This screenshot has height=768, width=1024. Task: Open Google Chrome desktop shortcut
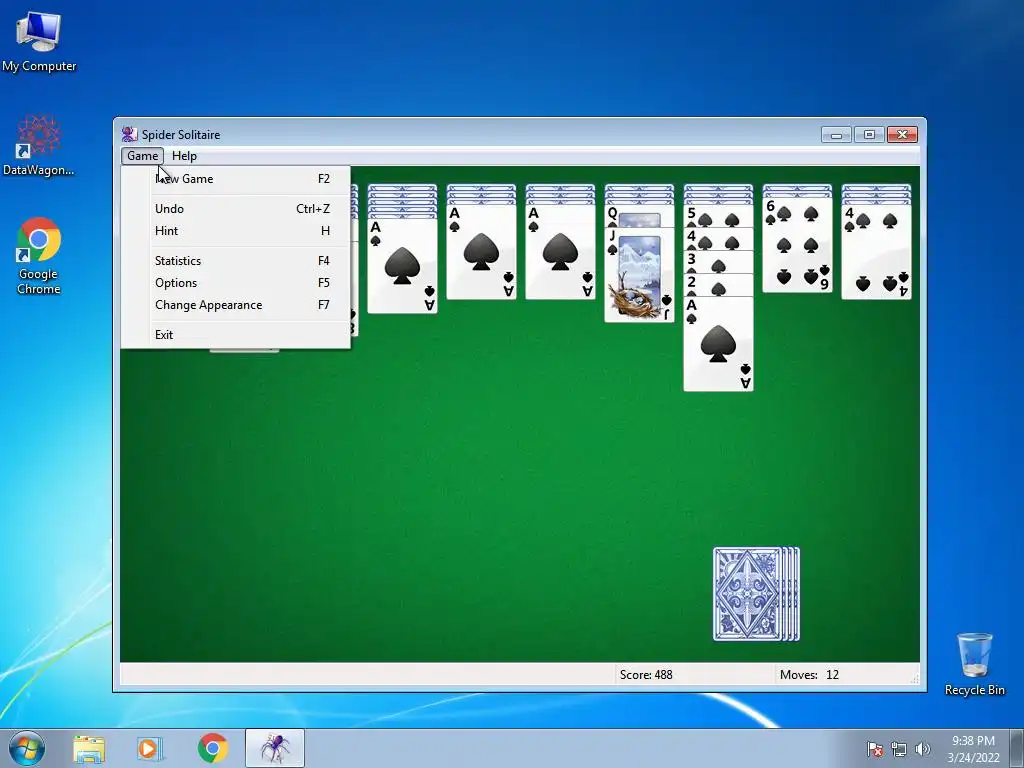click(39, 256)
